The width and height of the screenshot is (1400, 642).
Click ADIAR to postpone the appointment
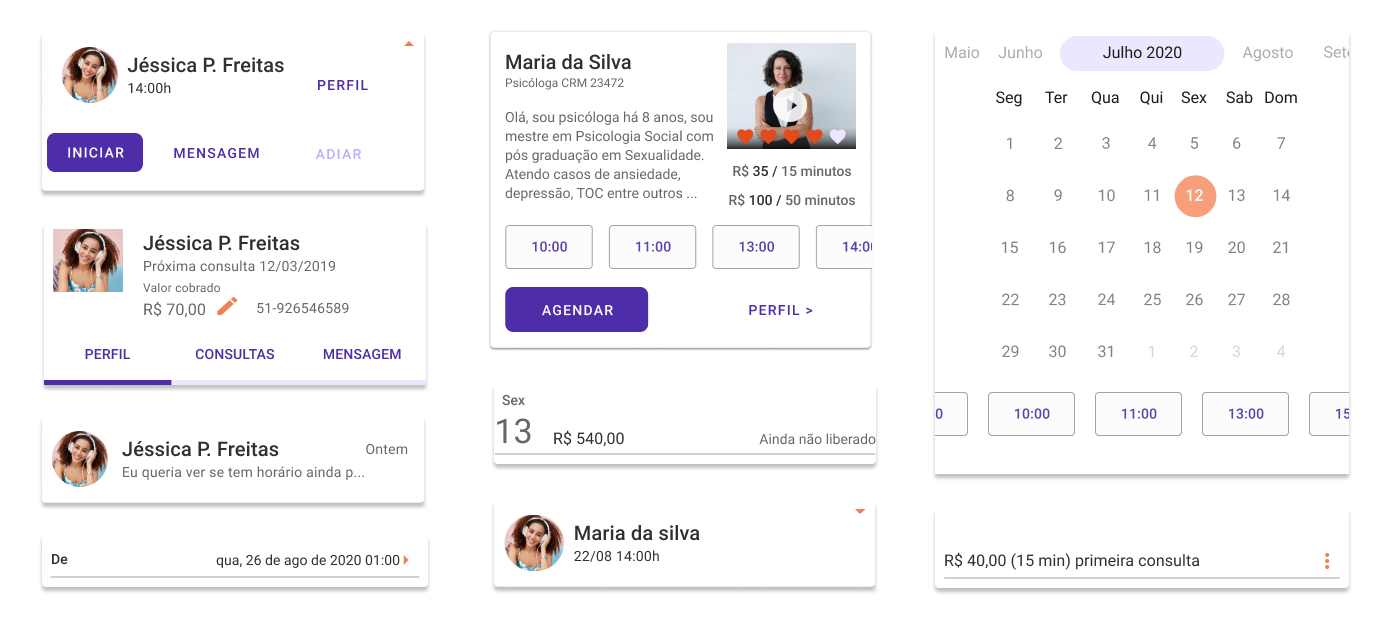(339, 154)
